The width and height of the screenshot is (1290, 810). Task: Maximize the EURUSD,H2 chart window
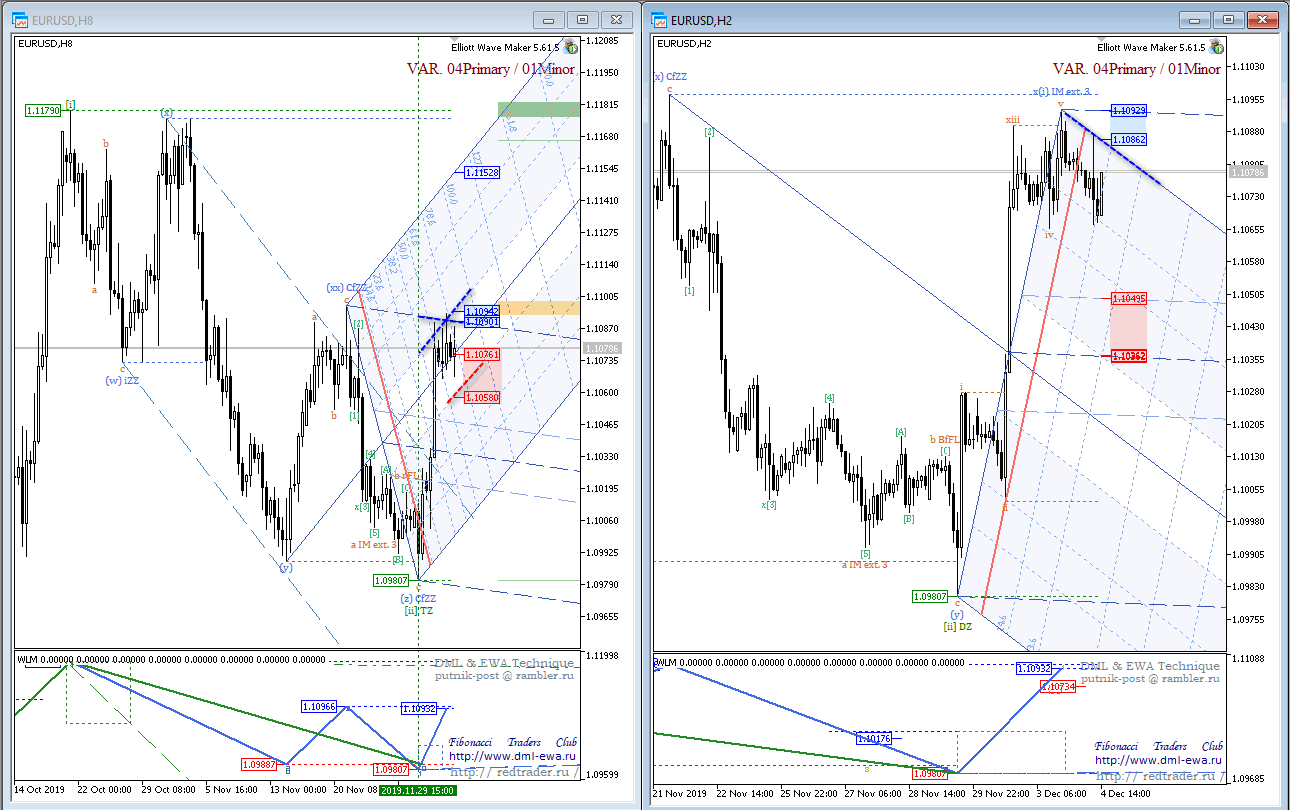[x=1227, y=19]
